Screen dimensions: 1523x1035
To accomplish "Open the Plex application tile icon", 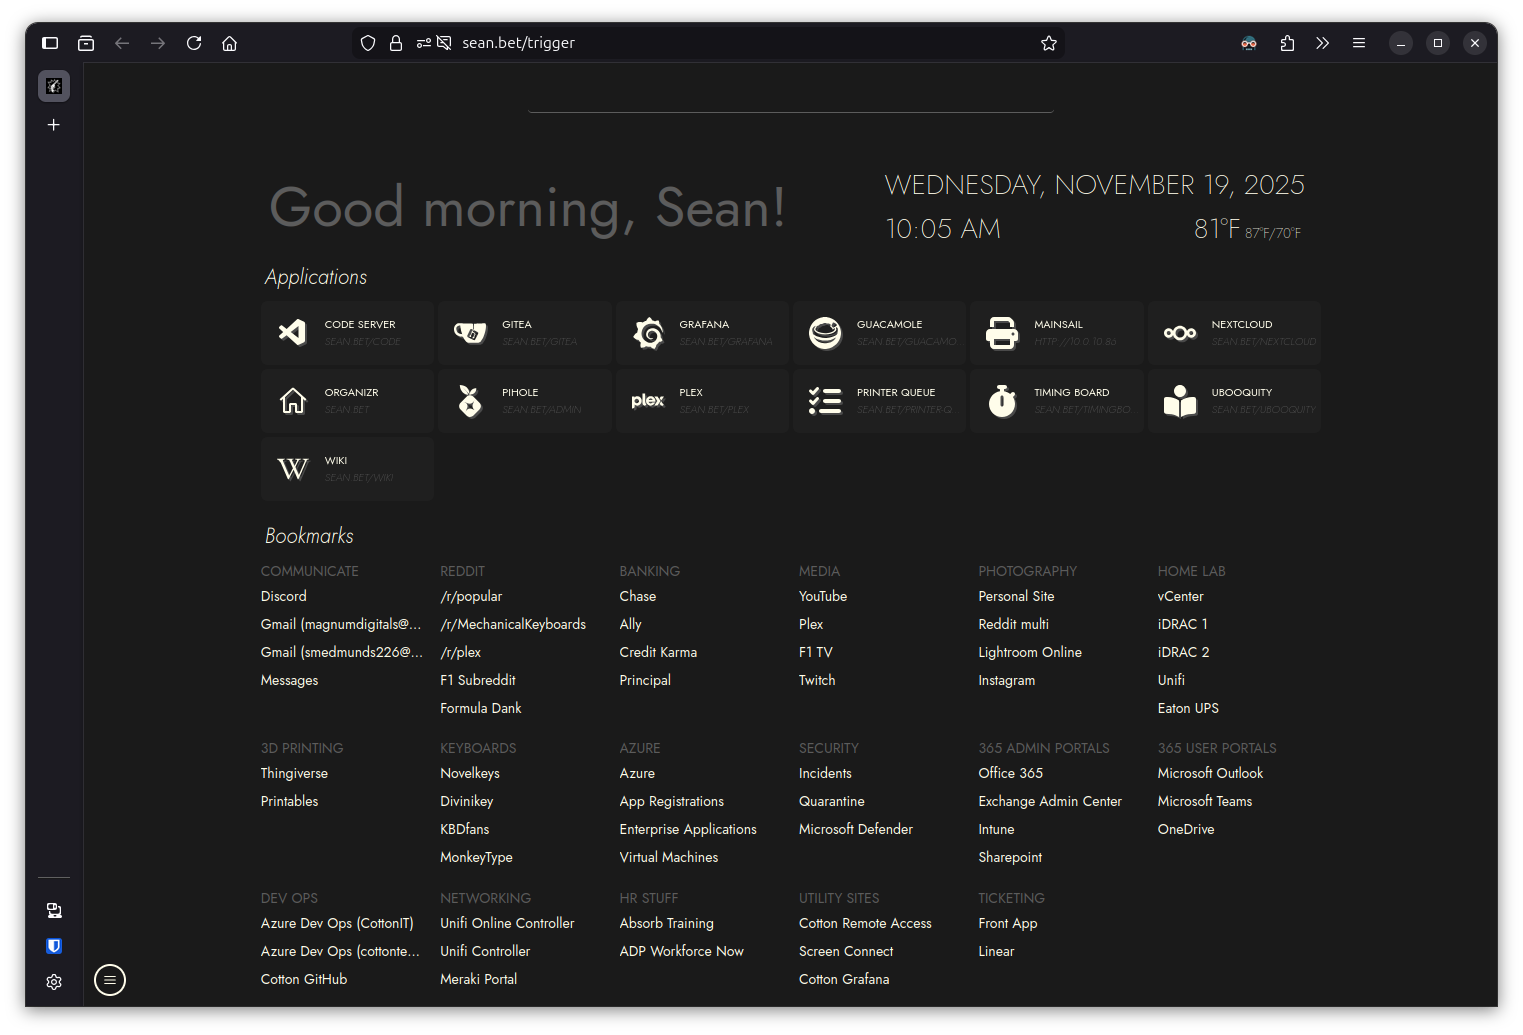I will [x=648, y=400].
